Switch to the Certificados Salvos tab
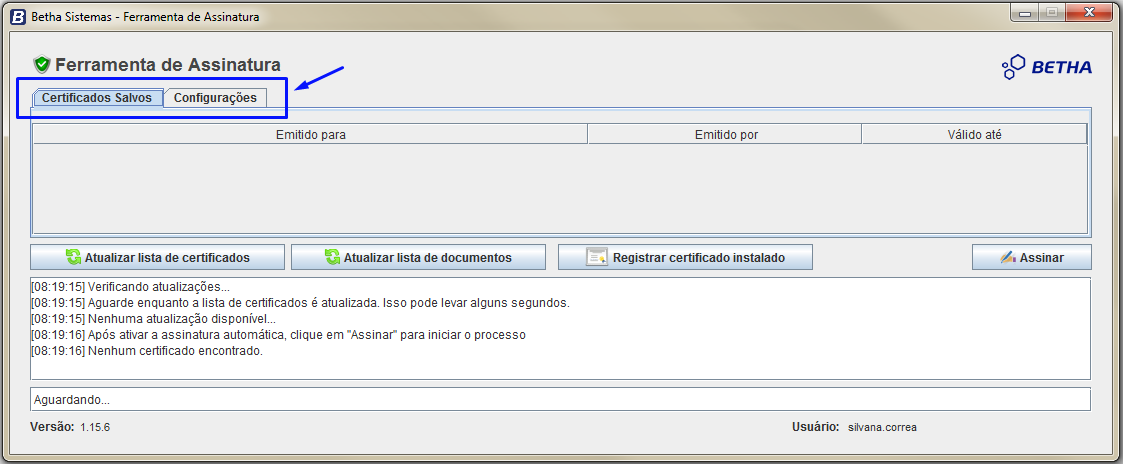The width and height of the screenshot is (1123, 464). click(97, 98)
